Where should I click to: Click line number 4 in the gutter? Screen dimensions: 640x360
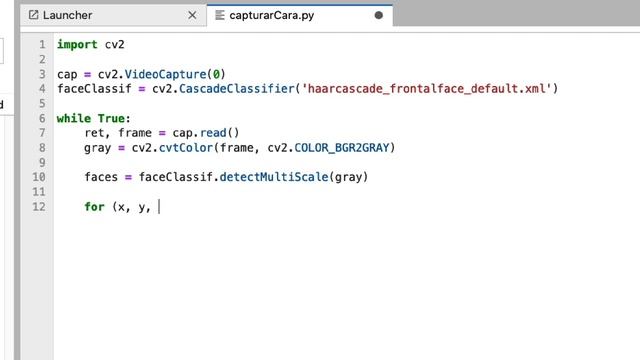point(42,89)
